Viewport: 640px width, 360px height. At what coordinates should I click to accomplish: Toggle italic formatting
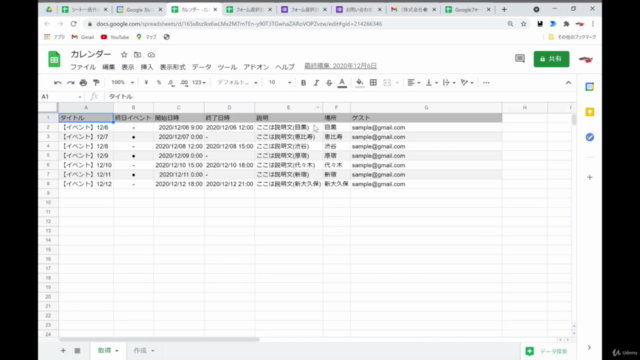[316, 82]
